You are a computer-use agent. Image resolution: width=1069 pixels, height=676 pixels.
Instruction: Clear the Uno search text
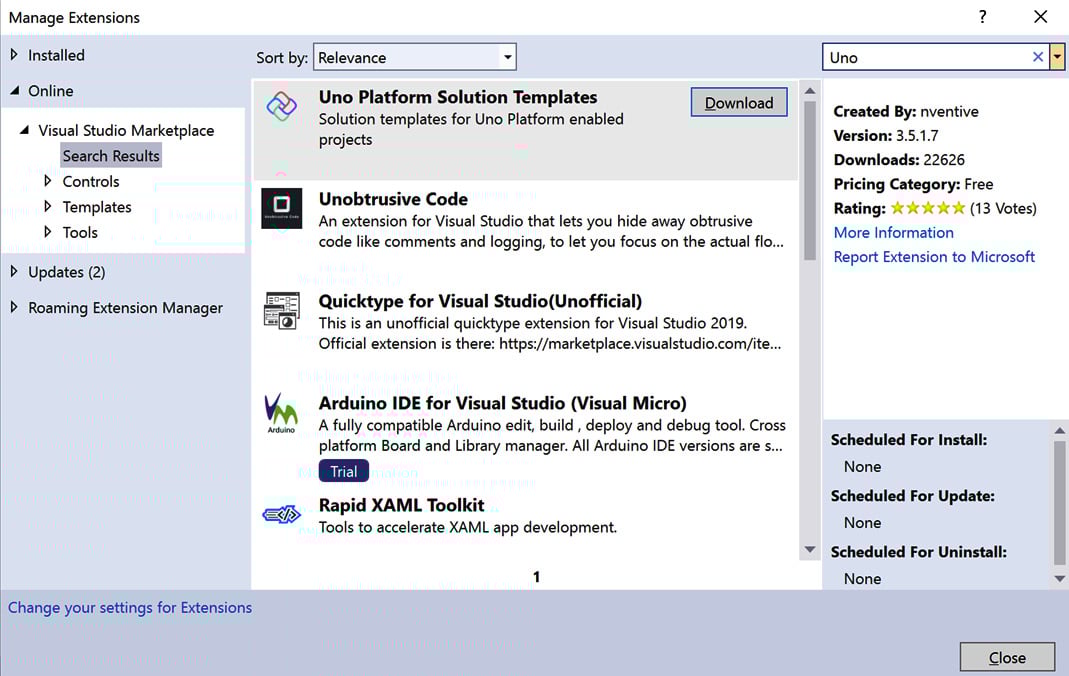pyautogui.click(x=1038, y=57)
